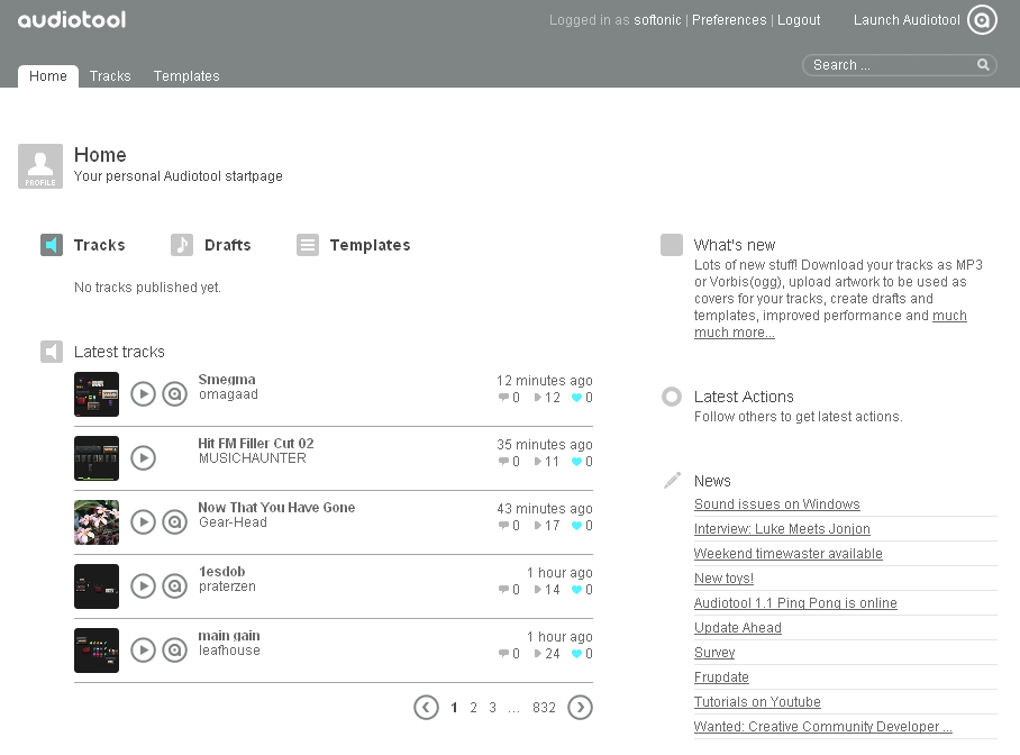Open the 'main gain' track thumbnail by leafhouse
Screen dimensions: 1020x755
tap(96, 650)
